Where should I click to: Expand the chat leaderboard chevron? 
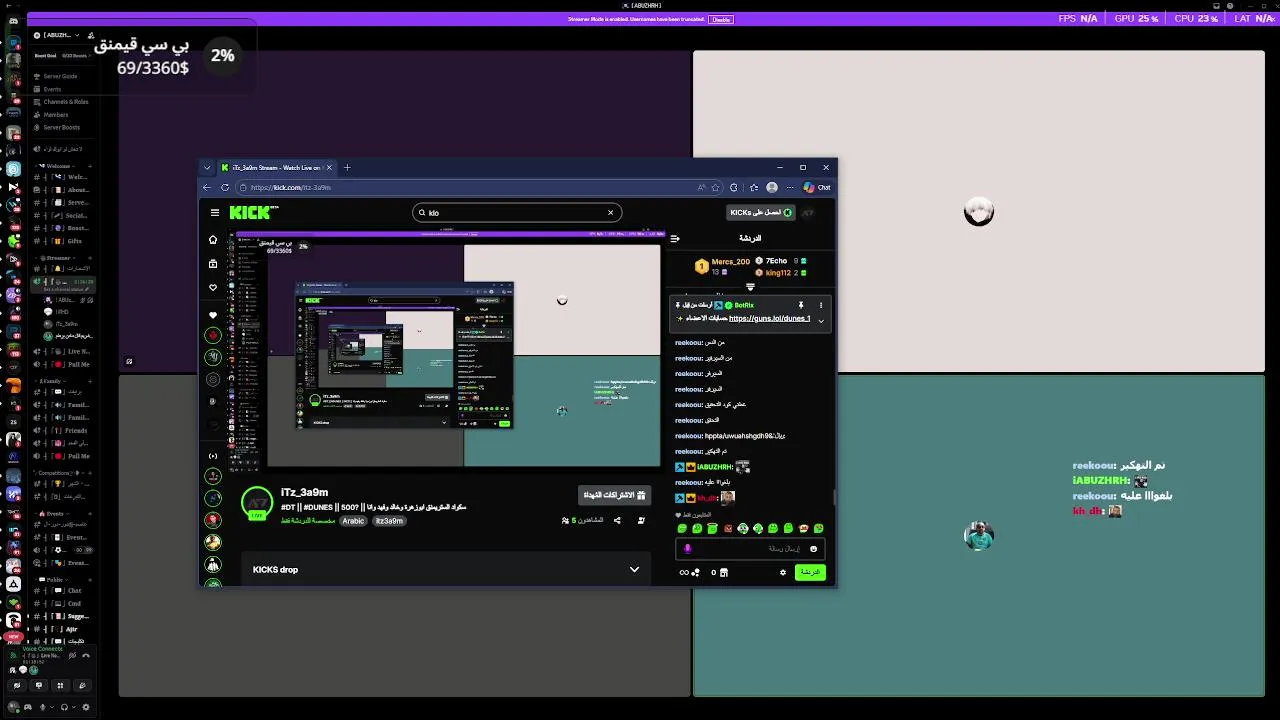pos(750,287)
